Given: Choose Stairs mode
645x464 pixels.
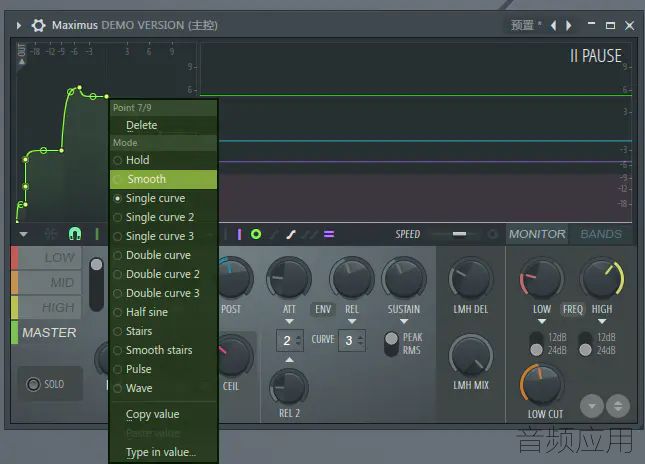Looking at the screenshot, I should pos(163,331).
